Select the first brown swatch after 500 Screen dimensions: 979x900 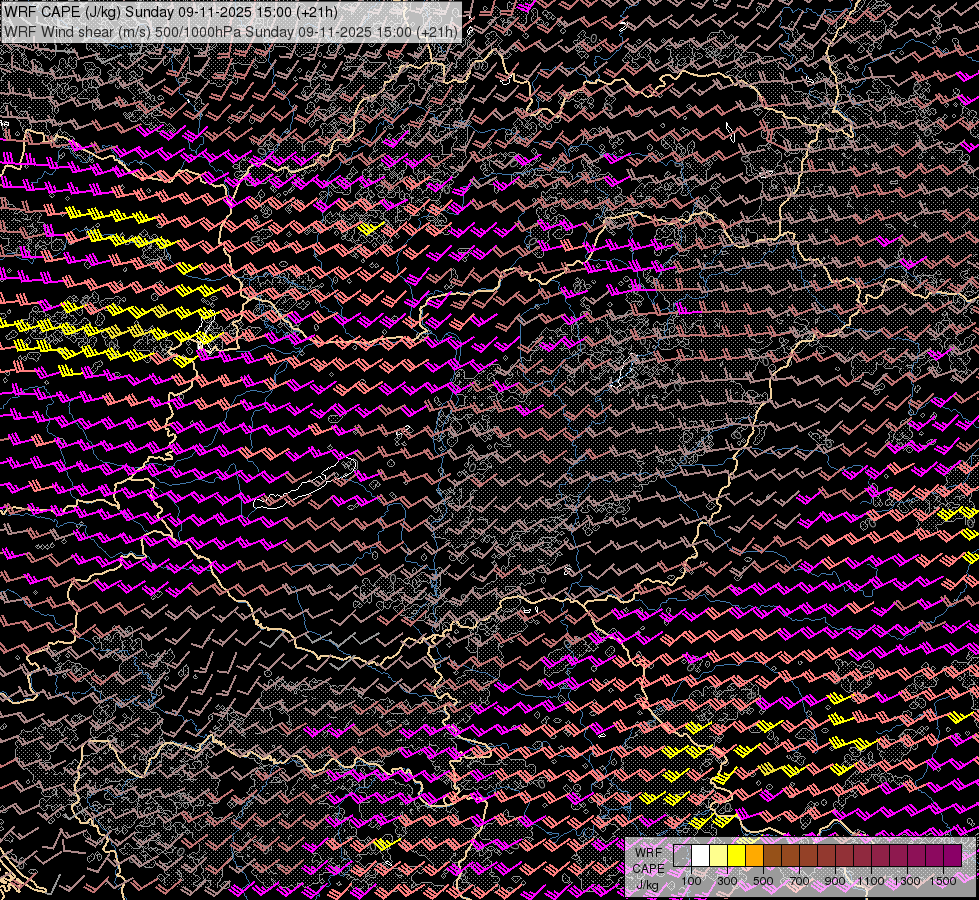click(x=772, y=856)
